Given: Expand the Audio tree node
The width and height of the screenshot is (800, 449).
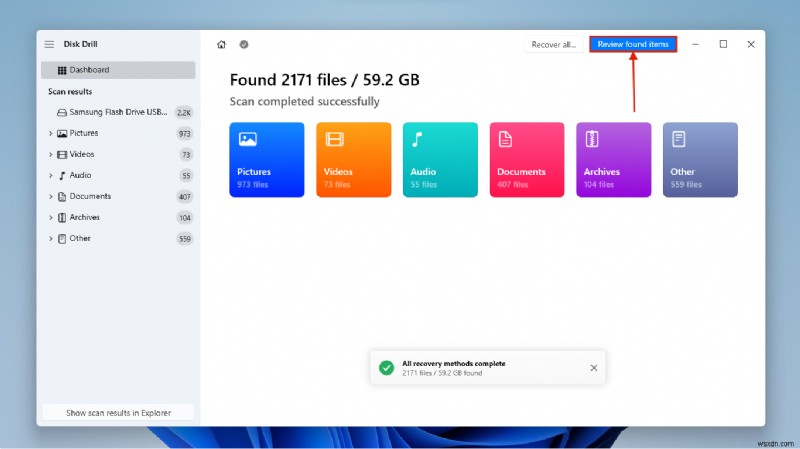Looking at the screenshot, I should click(51, 175).
